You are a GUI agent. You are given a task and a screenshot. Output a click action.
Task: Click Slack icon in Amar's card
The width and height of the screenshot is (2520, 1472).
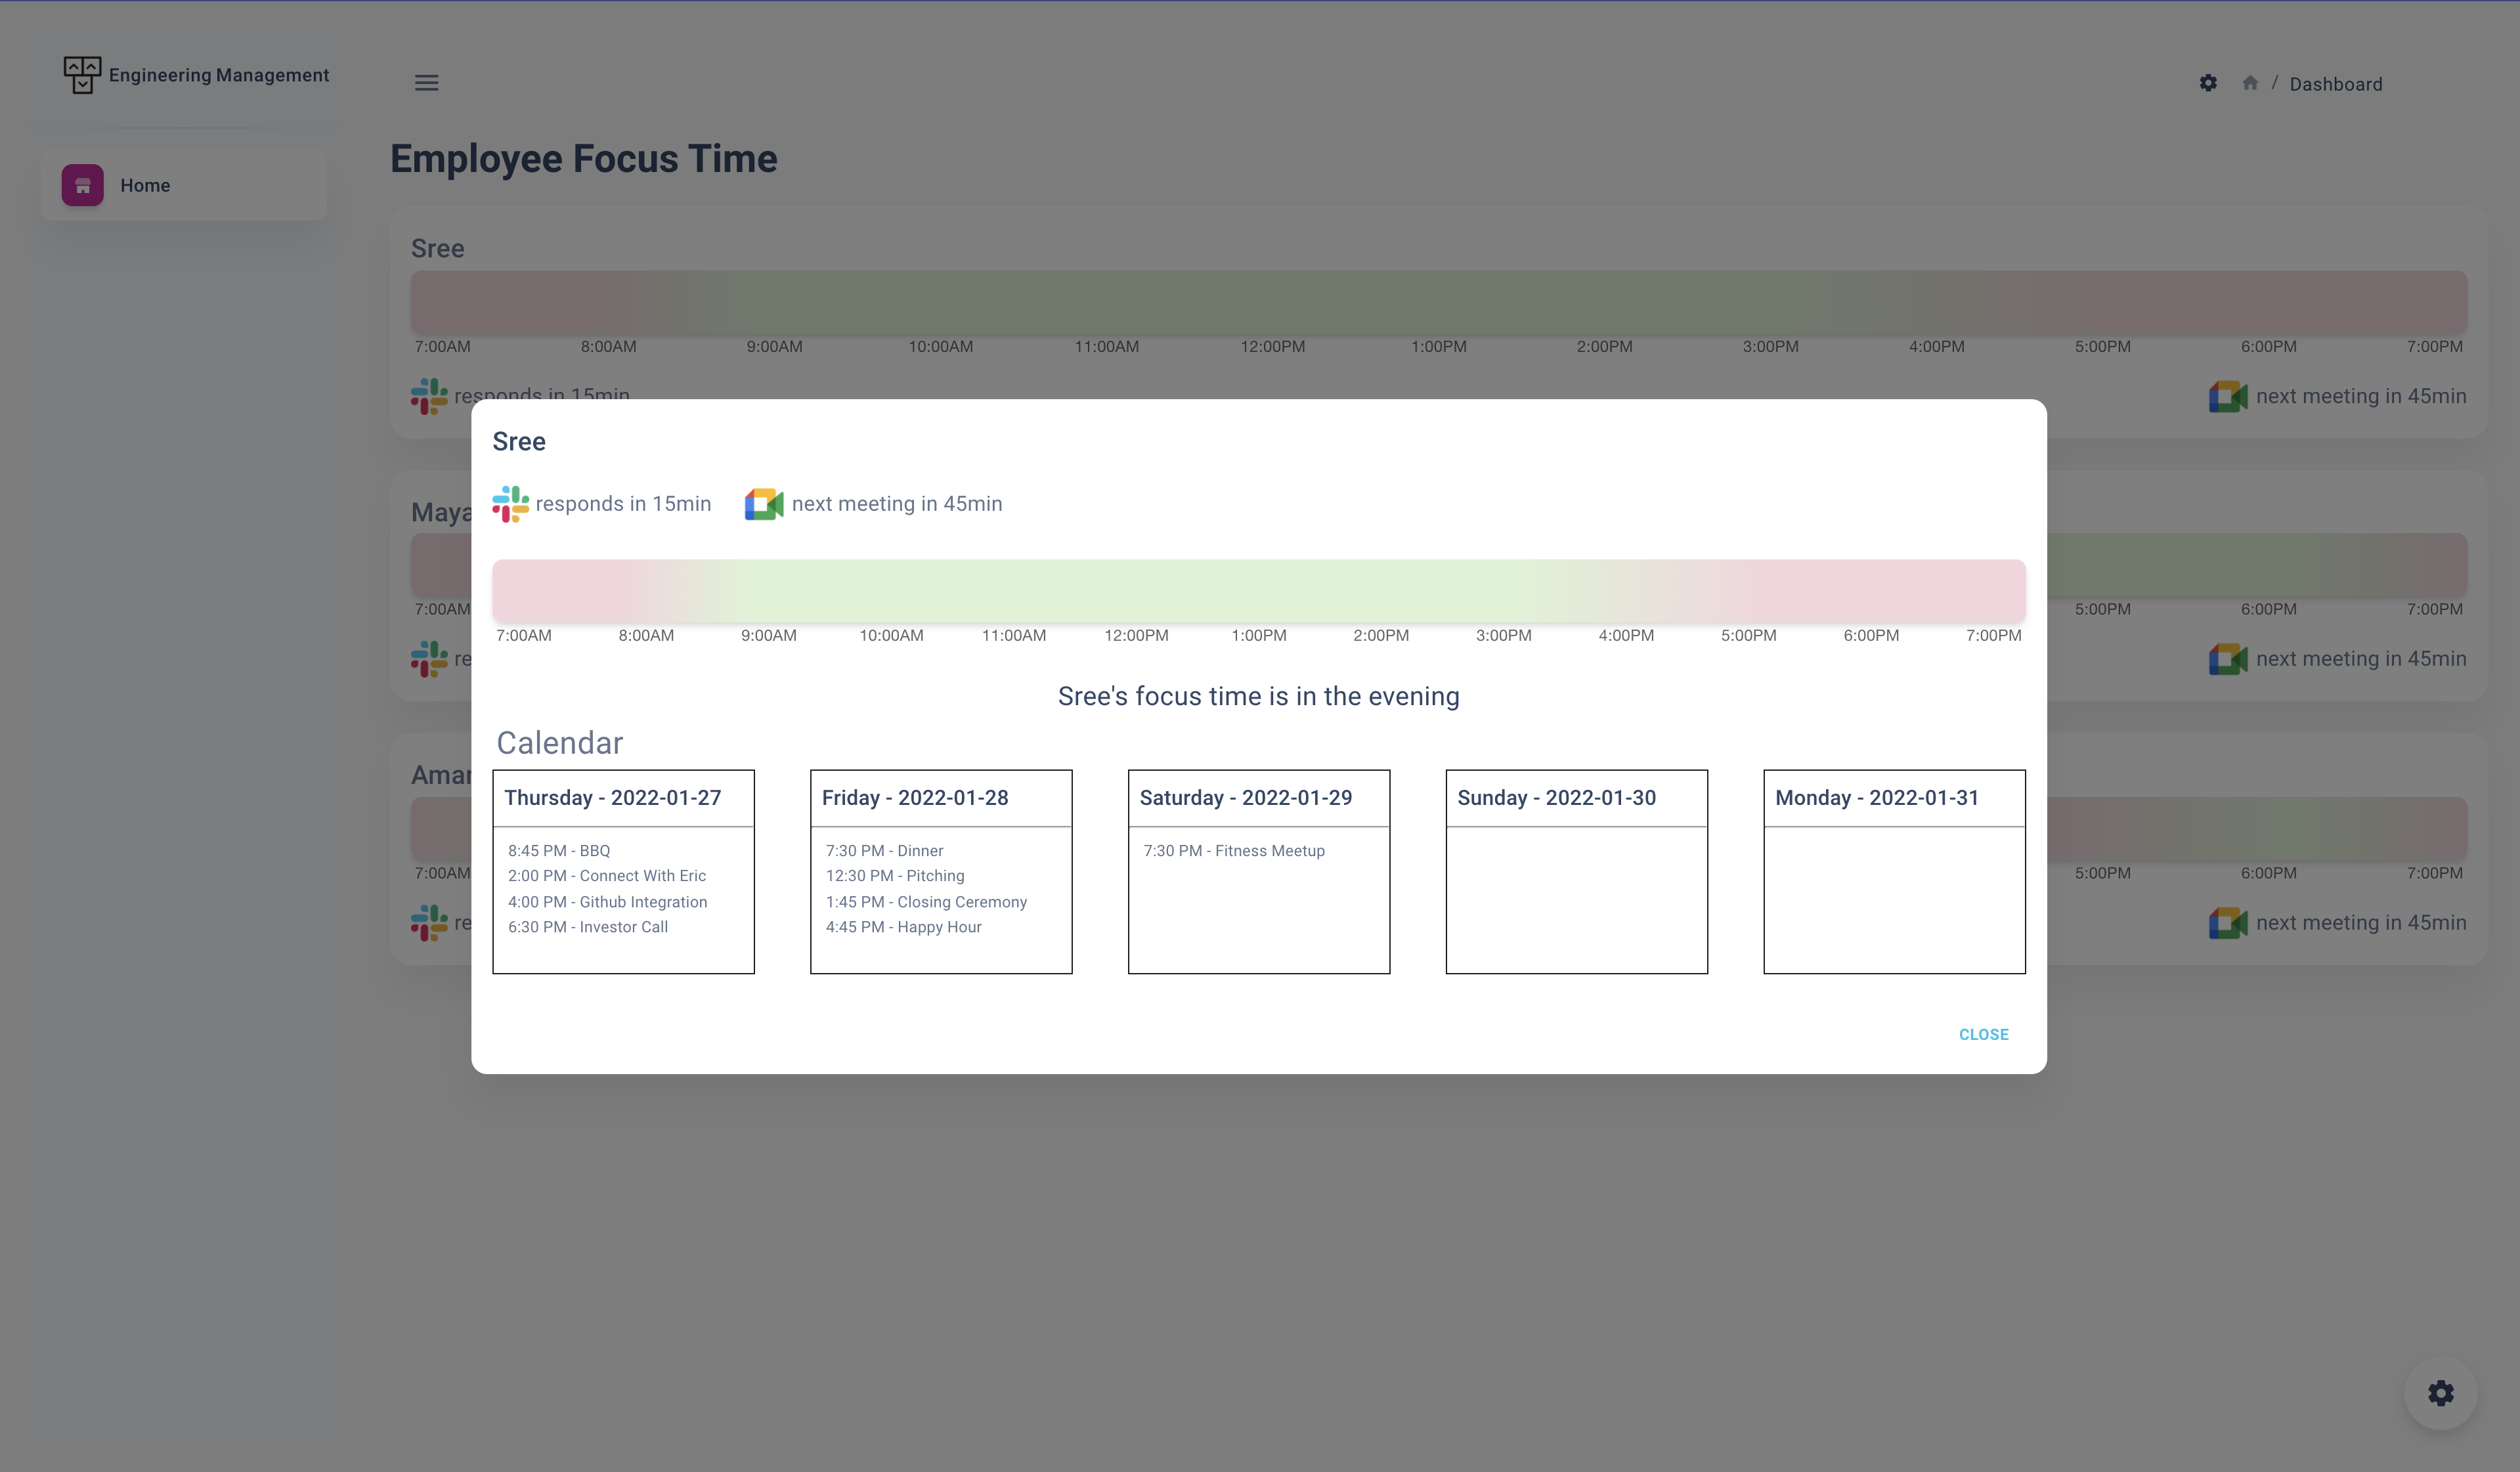pos(429,922)
